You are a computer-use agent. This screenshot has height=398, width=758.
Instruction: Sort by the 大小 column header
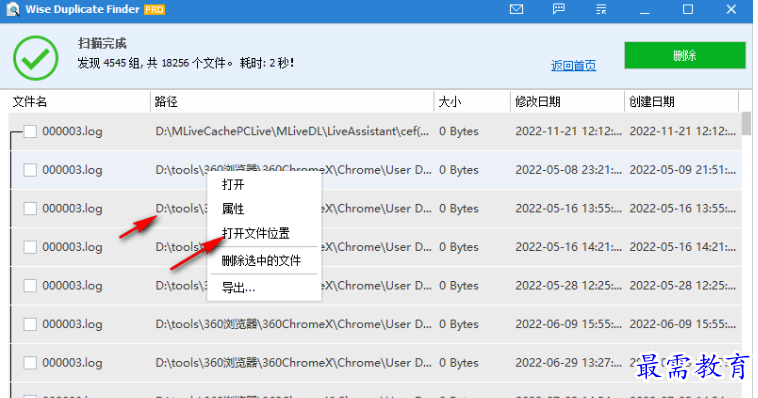pos(472,102)
